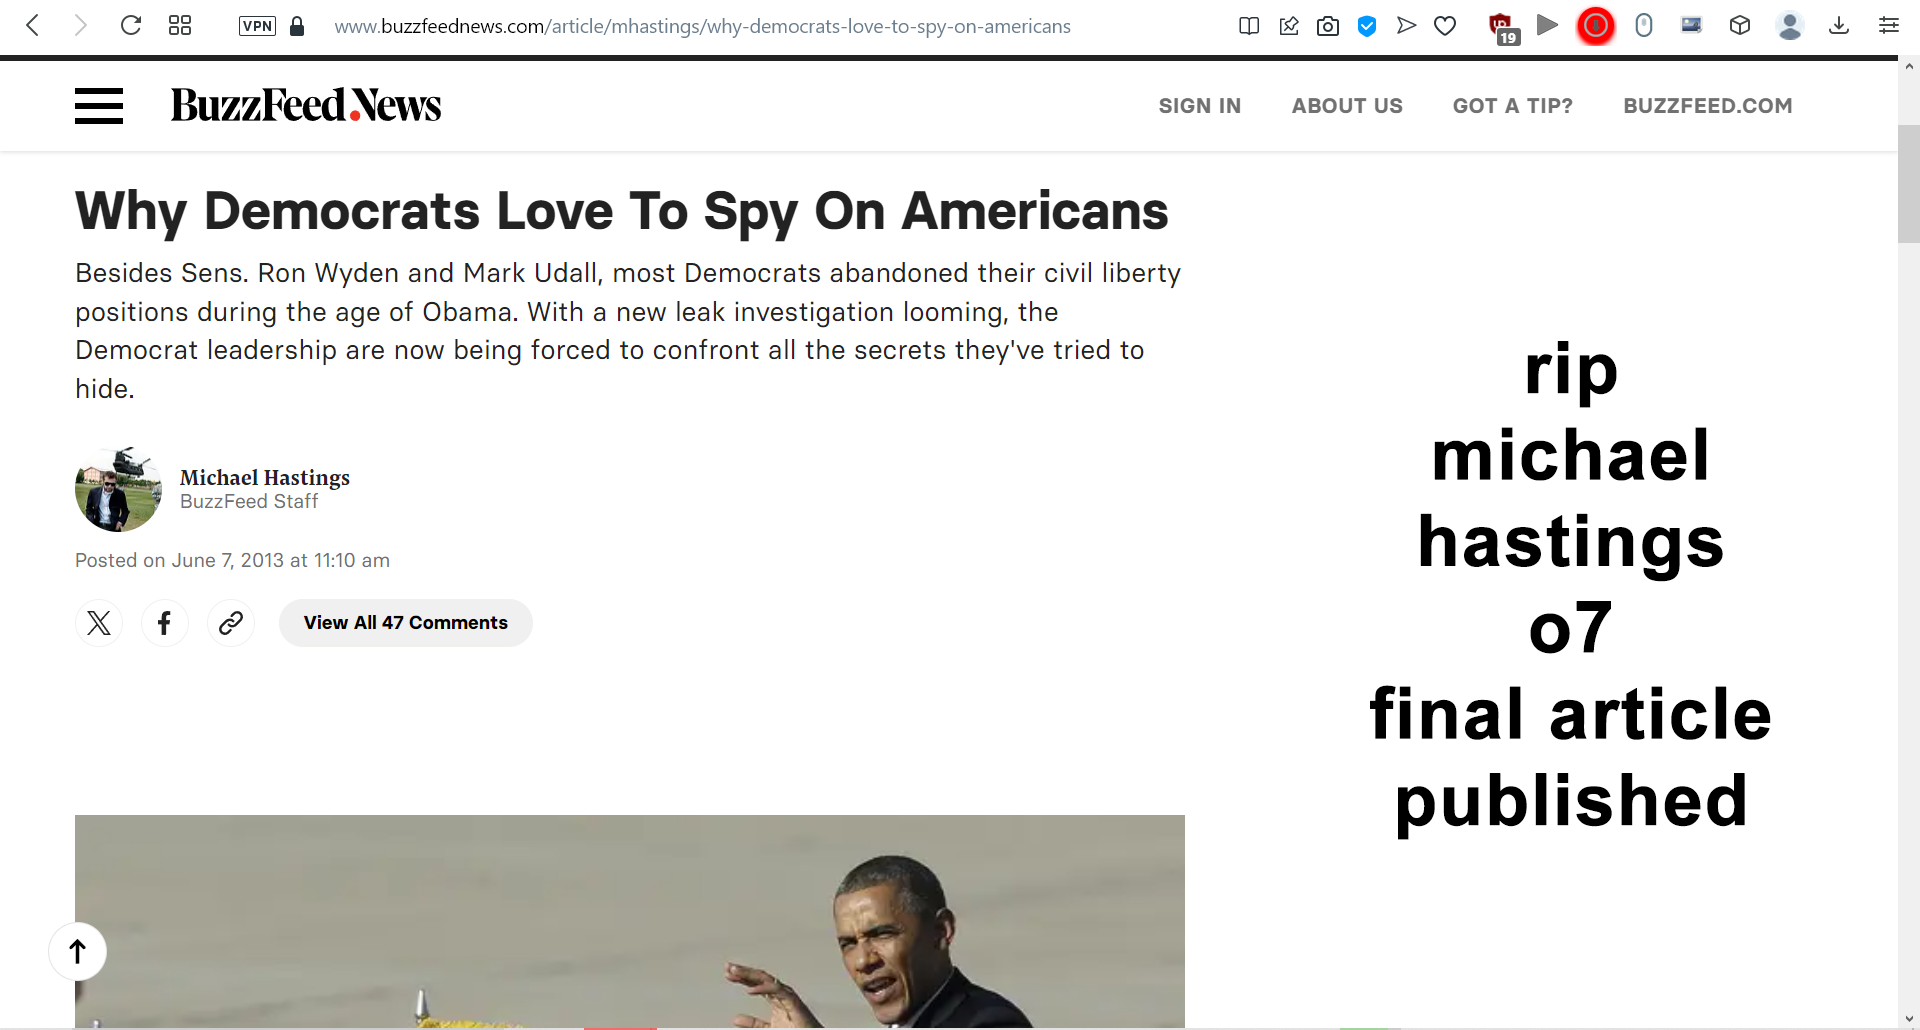Toggle the ad blocker shield

click(1367, 26)
